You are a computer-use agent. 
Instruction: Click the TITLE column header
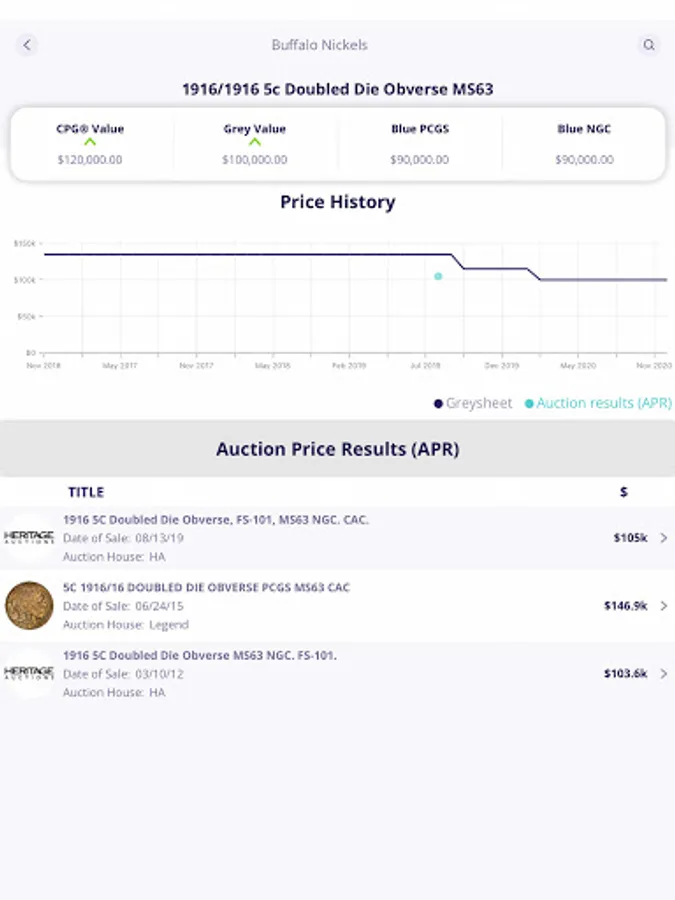[x=86, y=492]
